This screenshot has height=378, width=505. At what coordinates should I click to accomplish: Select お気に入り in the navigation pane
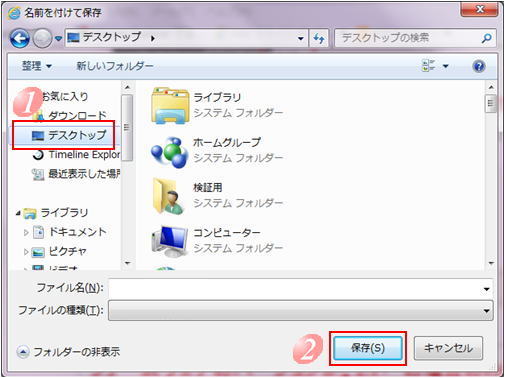(65, 96)
